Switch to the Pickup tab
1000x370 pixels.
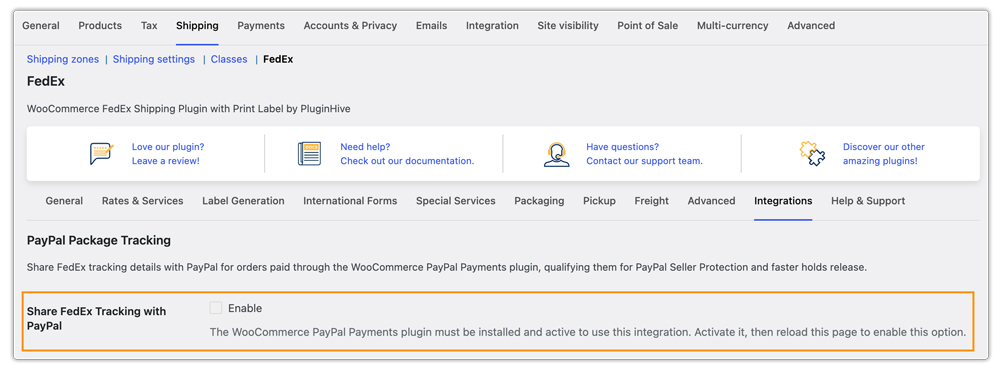click(599, 201)
